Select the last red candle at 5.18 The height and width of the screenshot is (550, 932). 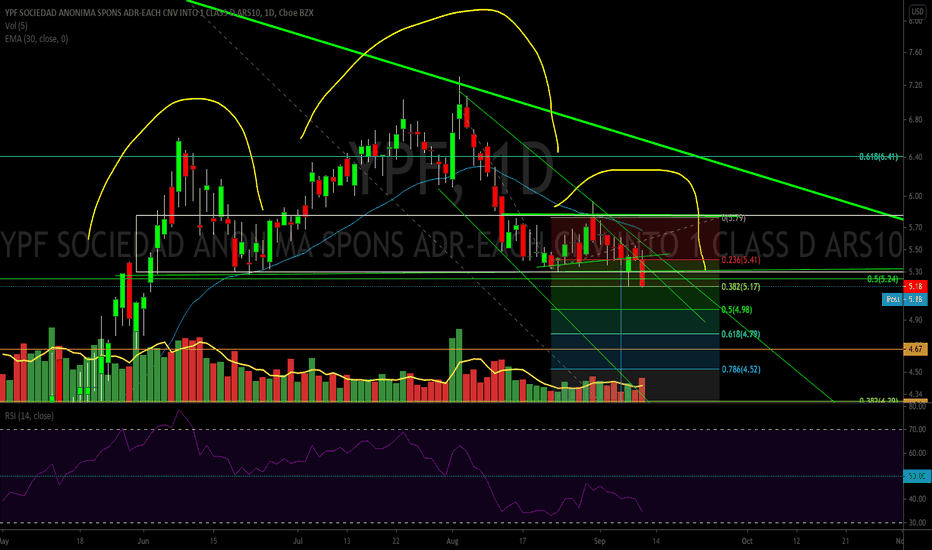coord(642,273)
